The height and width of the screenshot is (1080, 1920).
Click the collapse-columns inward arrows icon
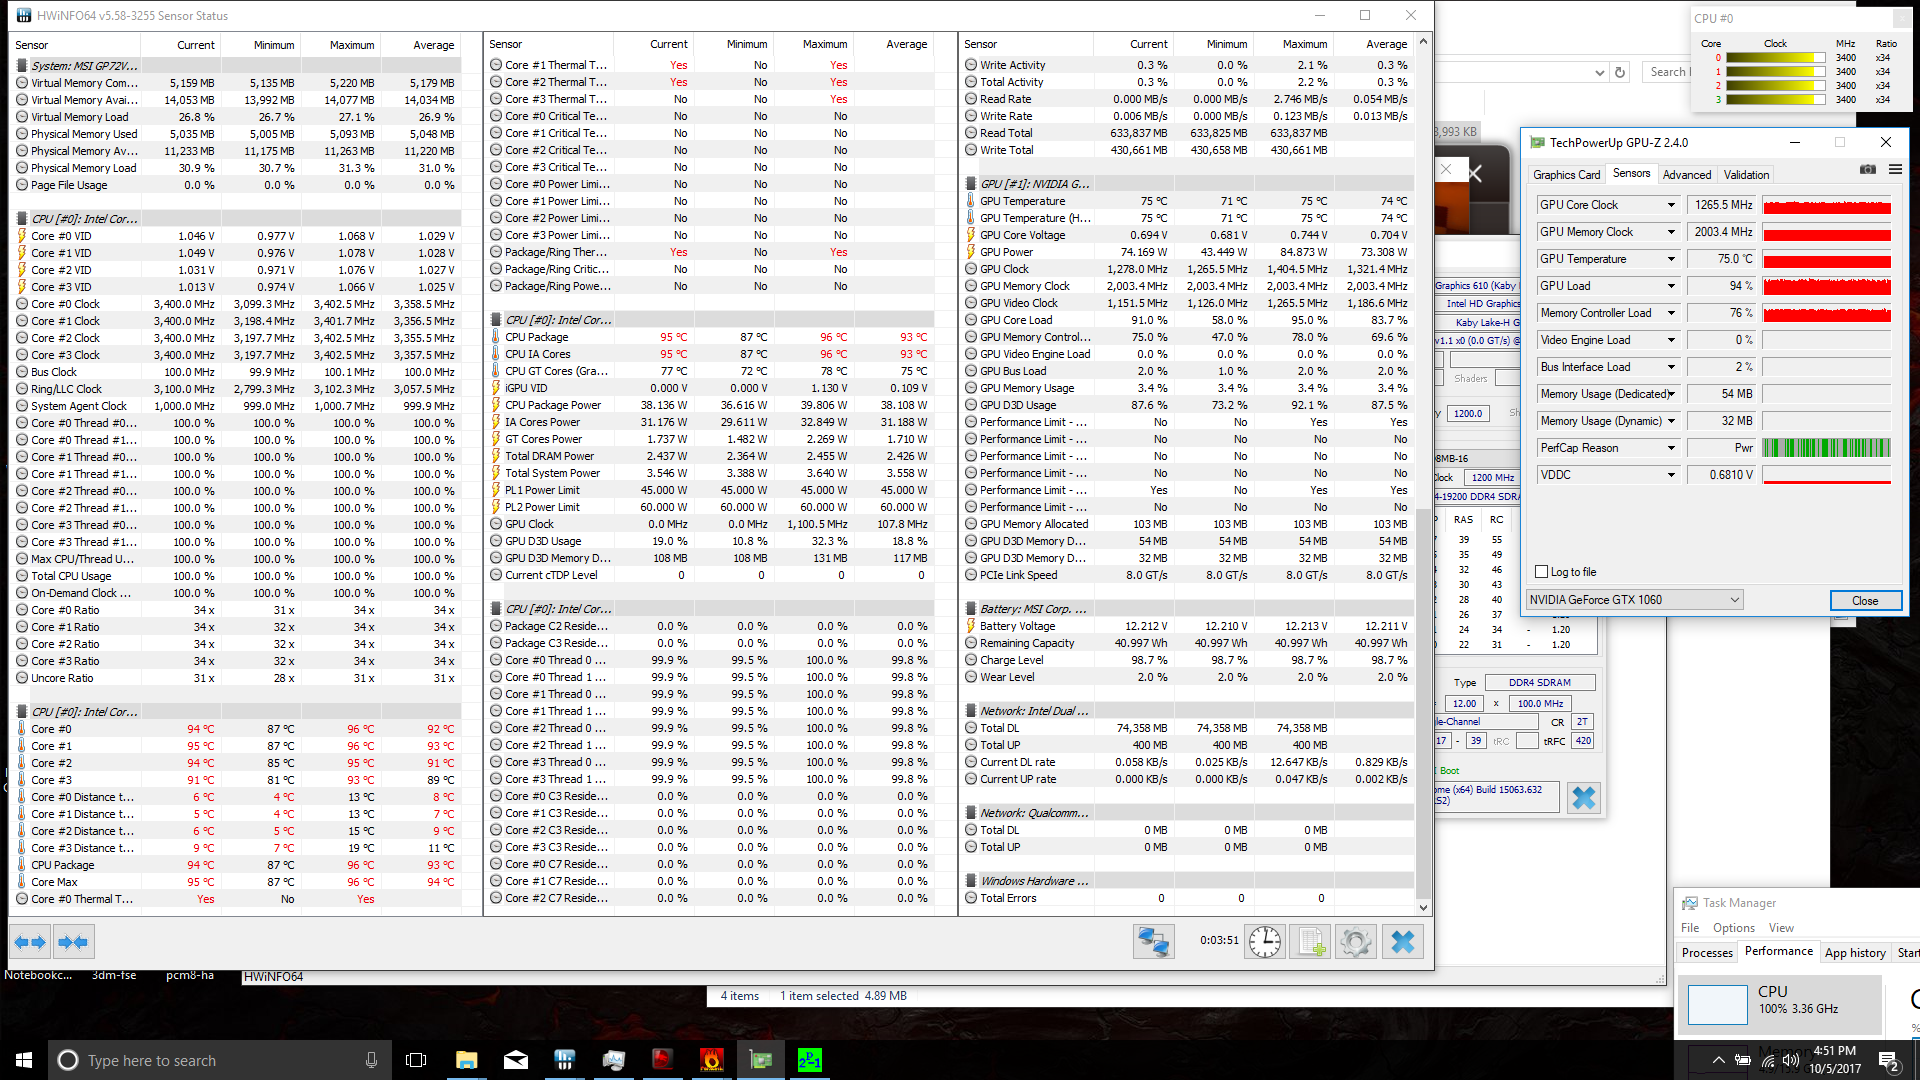73,941
